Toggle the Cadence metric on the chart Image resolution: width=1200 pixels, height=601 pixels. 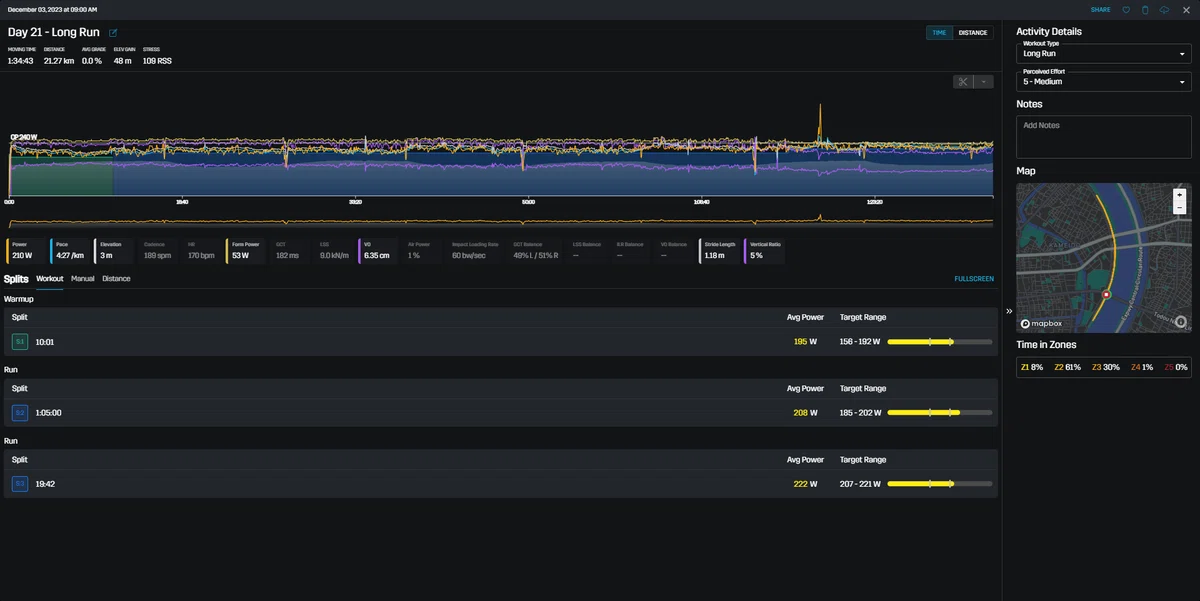coord(156,250)
